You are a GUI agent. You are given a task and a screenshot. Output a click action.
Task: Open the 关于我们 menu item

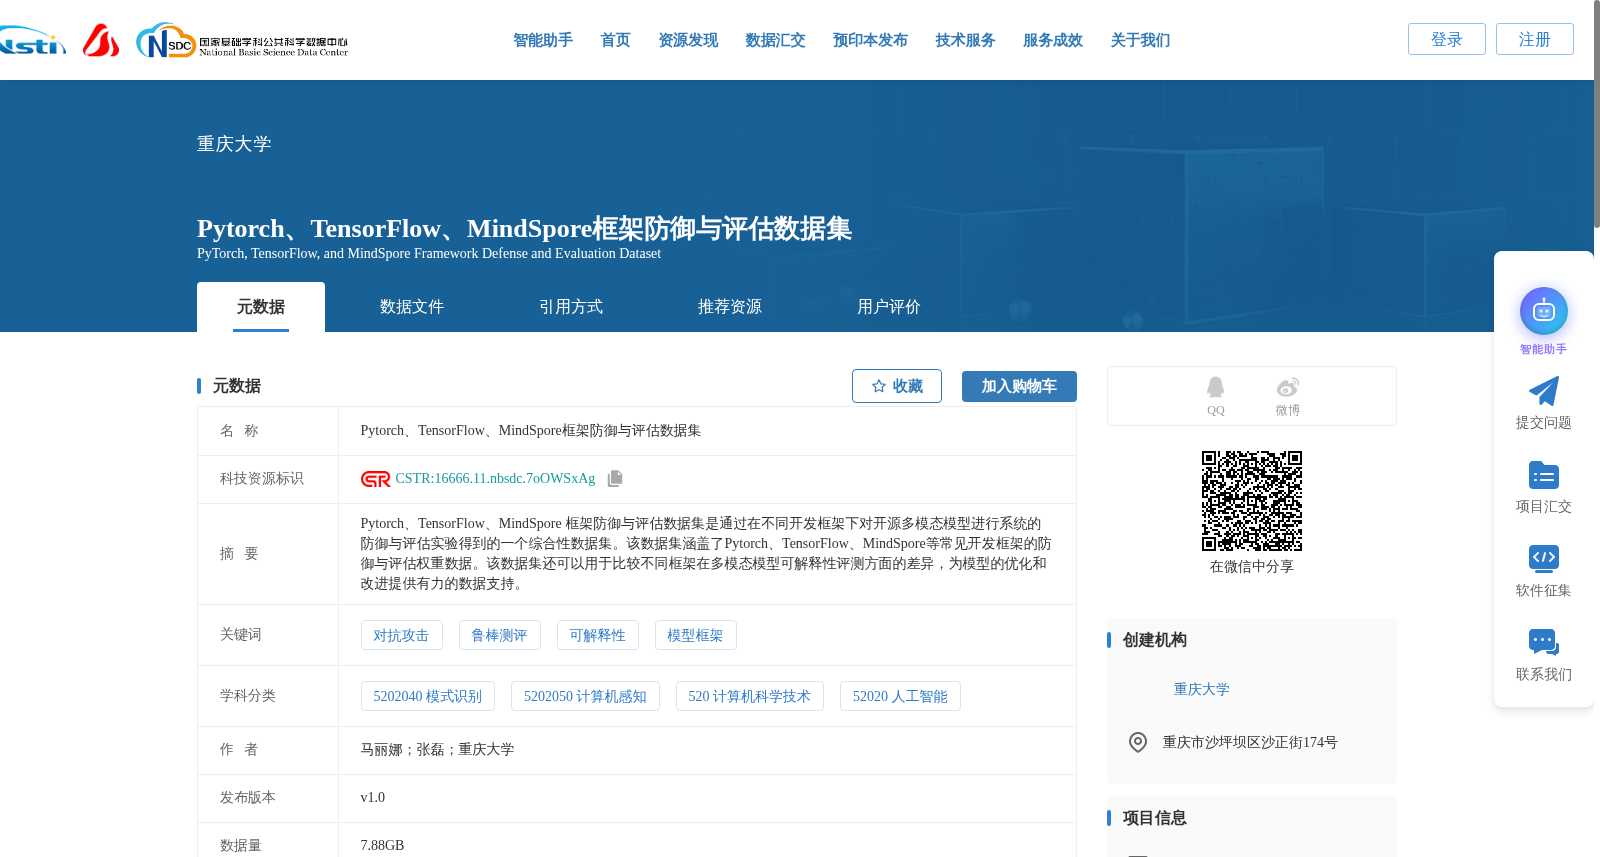click(1140, 40)
